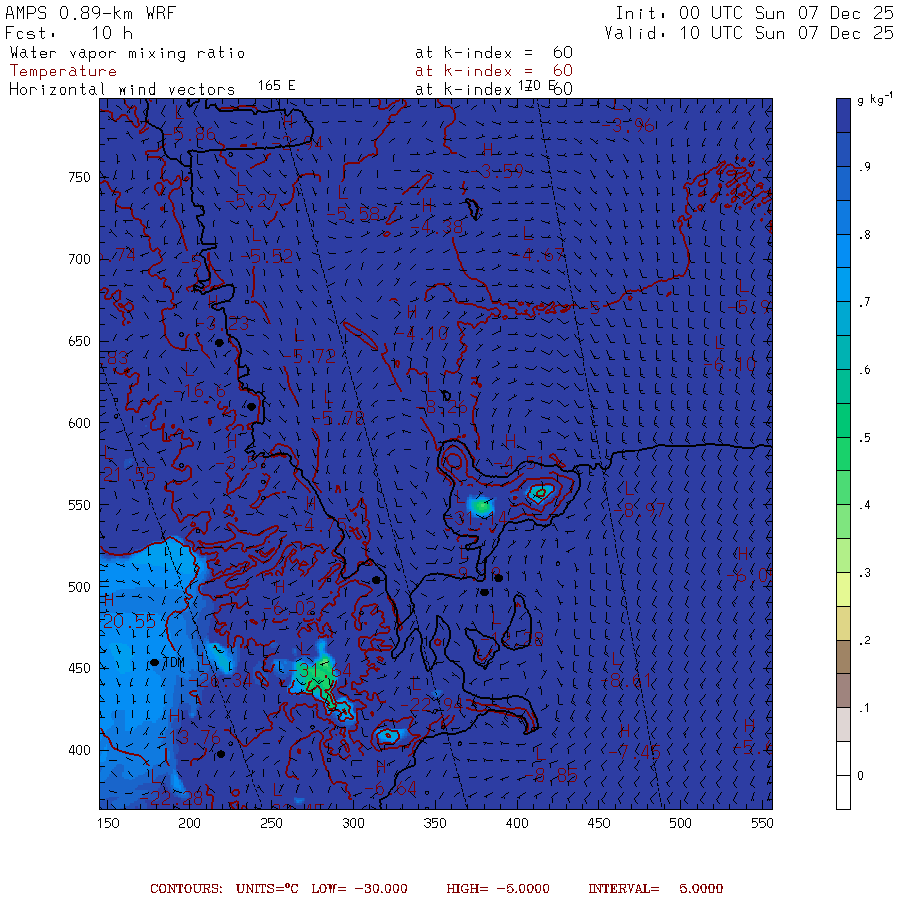900x900 pixels.
Task: Click the '-8.85' temperature low label
Action: coord(552,775)
